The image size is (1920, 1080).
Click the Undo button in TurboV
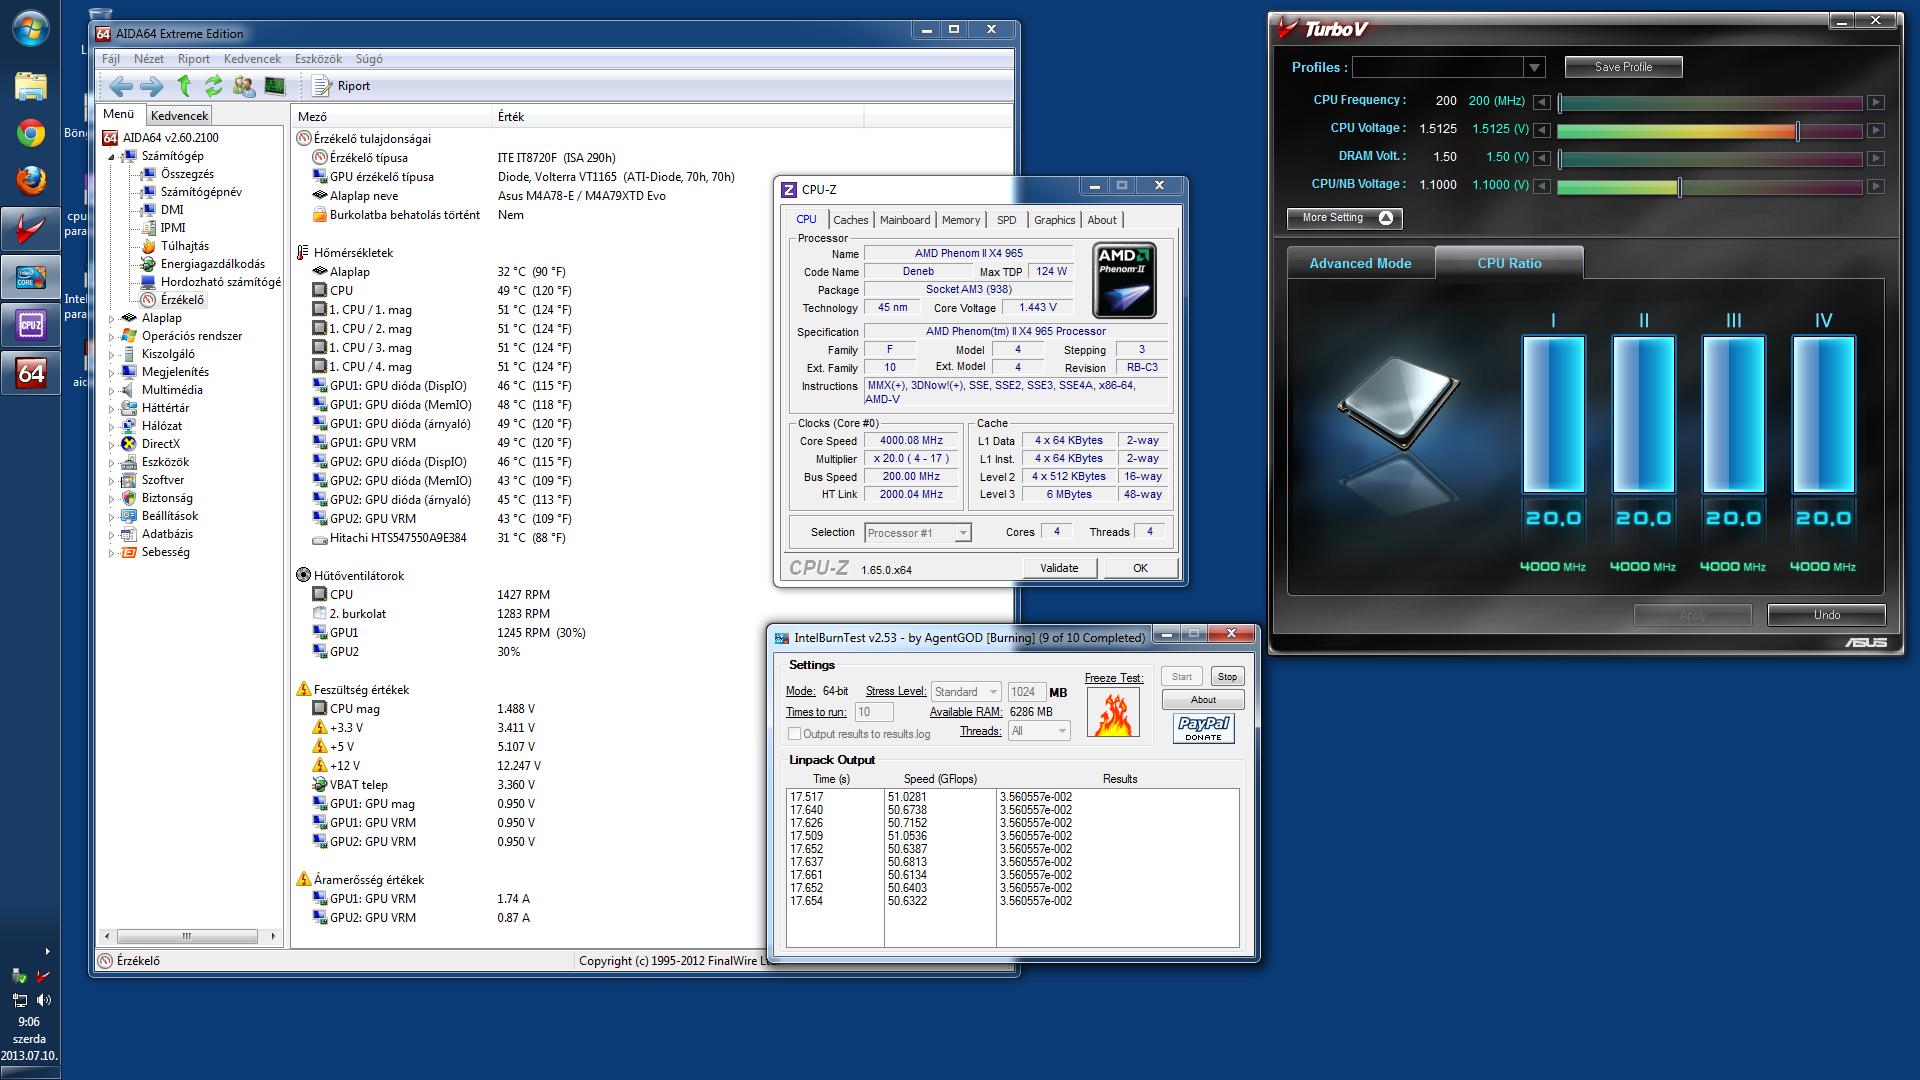point(1826,615)
